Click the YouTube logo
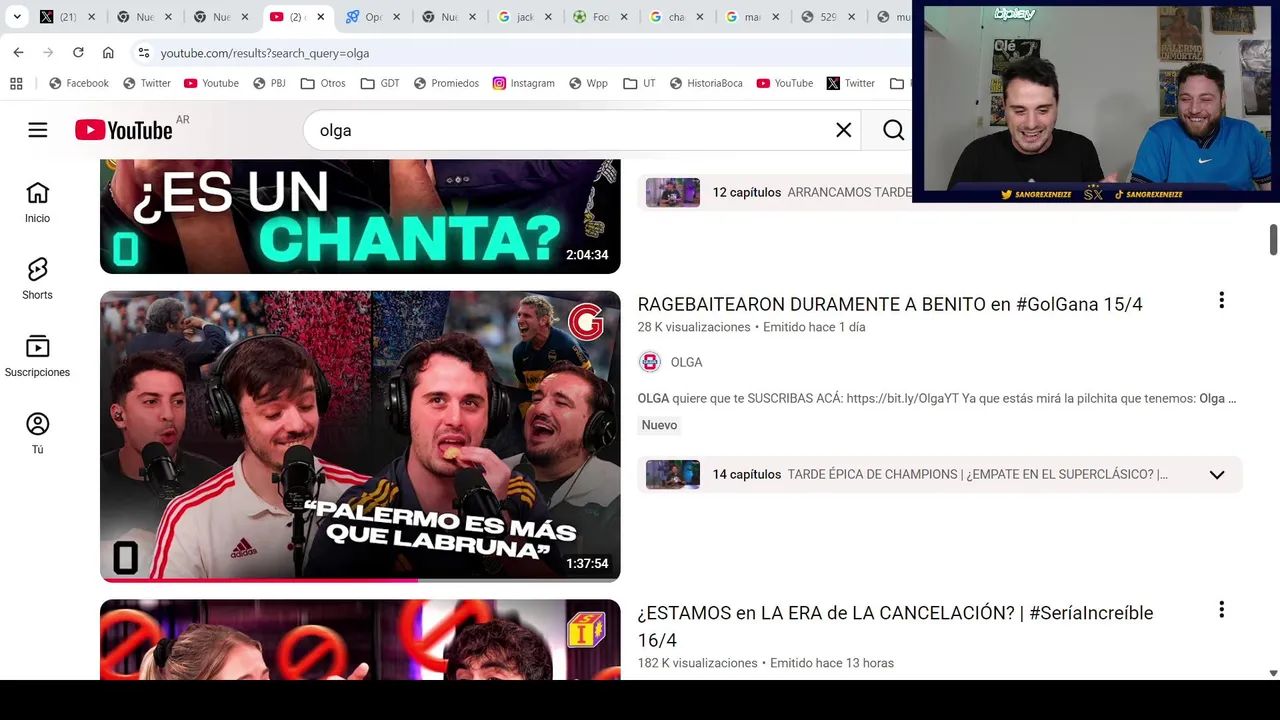 (x=124, y=130)
